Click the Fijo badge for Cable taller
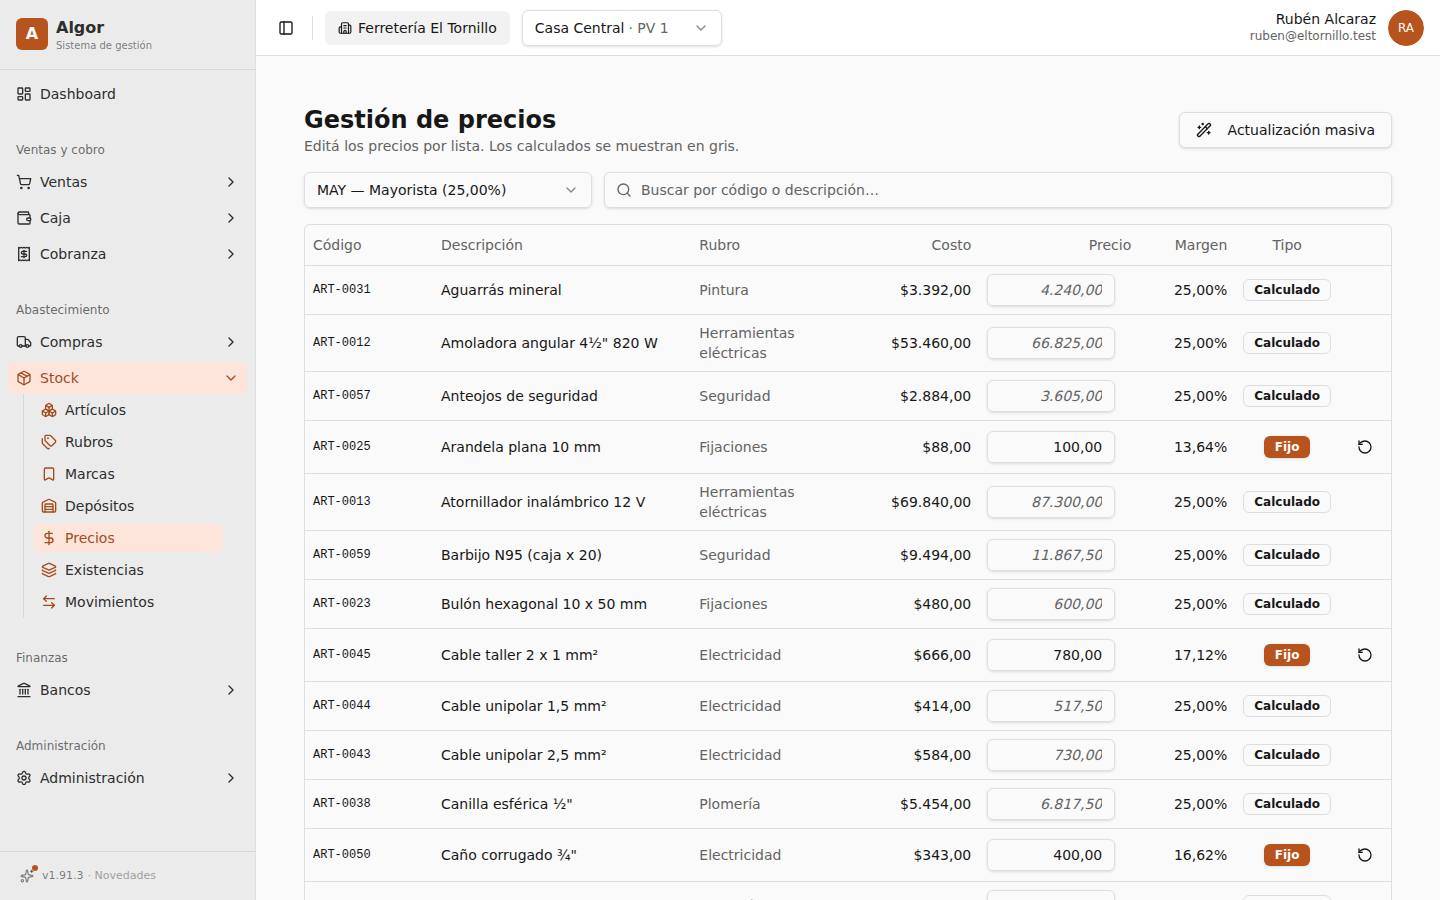Screen dimensions: 1440x900 coord(1287,655)
